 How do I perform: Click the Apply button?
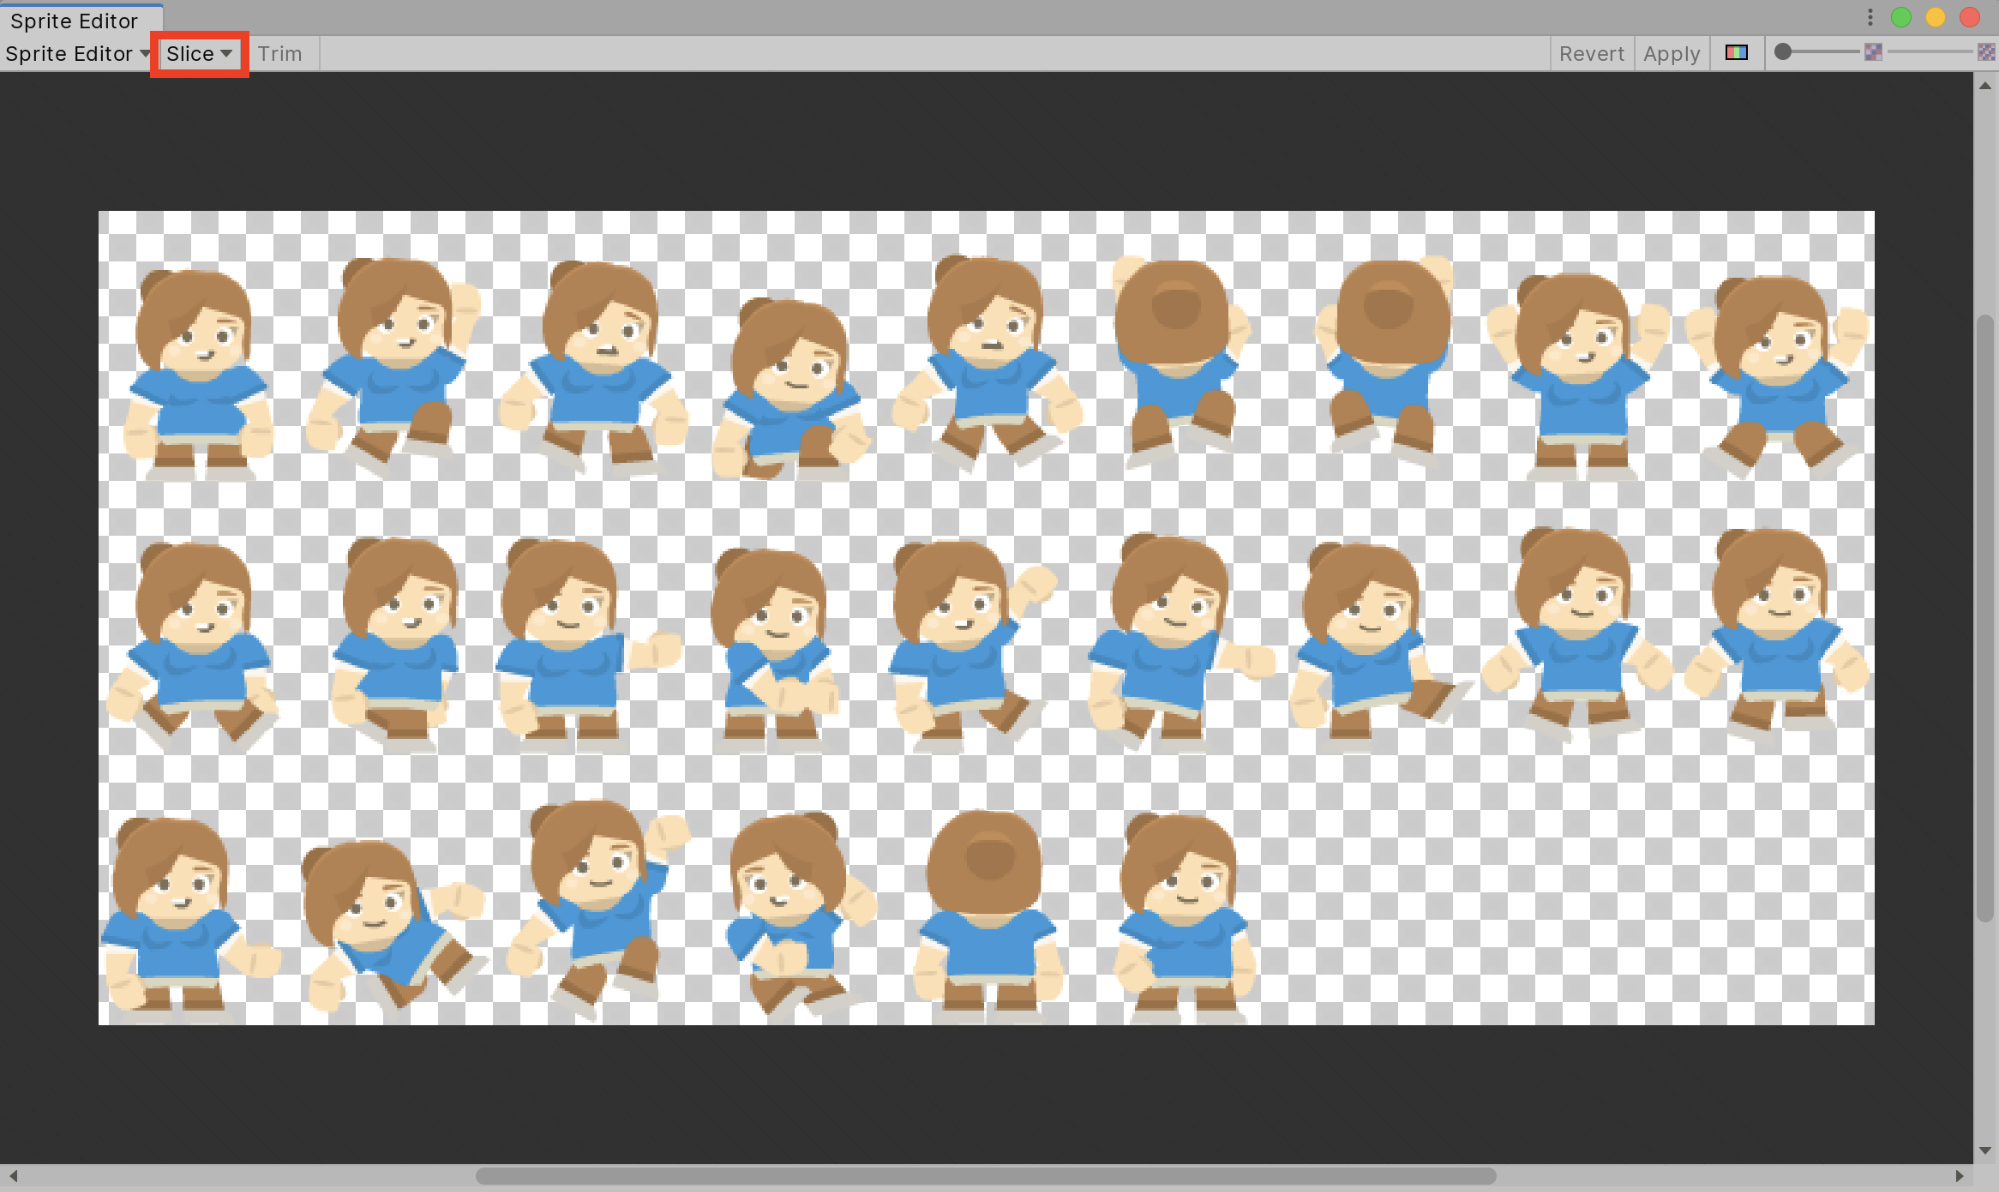click(x=1670, y=53)
